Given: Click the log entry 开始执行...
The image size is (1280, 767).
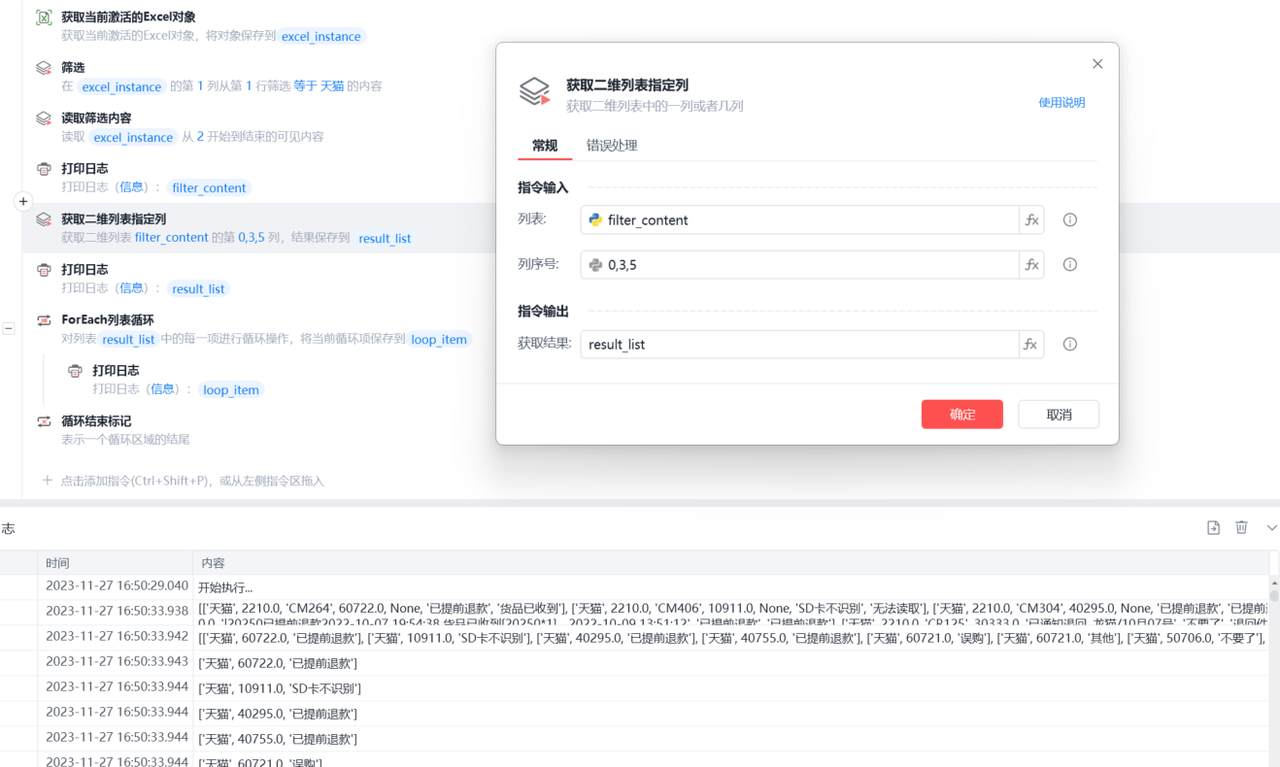Looking at the screenshot, I should pyautogui.click(x=226, y=588).
